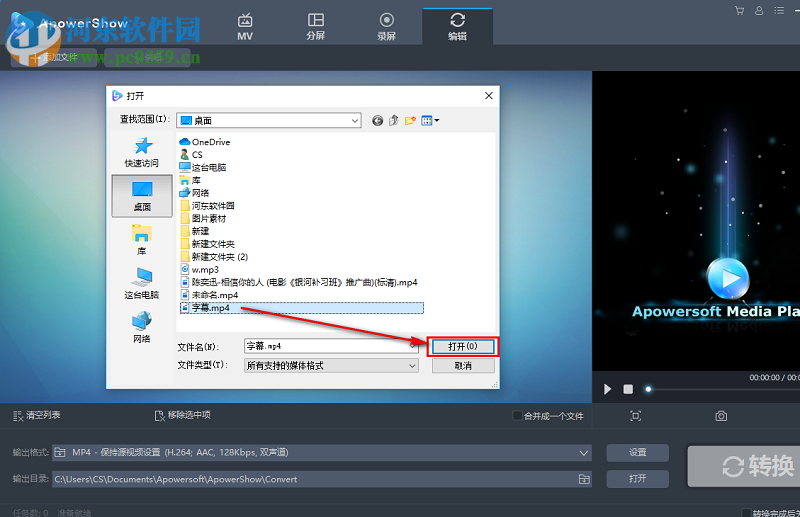This screenshot has width=800, height=517.
Task: Toggle fullscreen preview icon
Action: click(635, 416)
